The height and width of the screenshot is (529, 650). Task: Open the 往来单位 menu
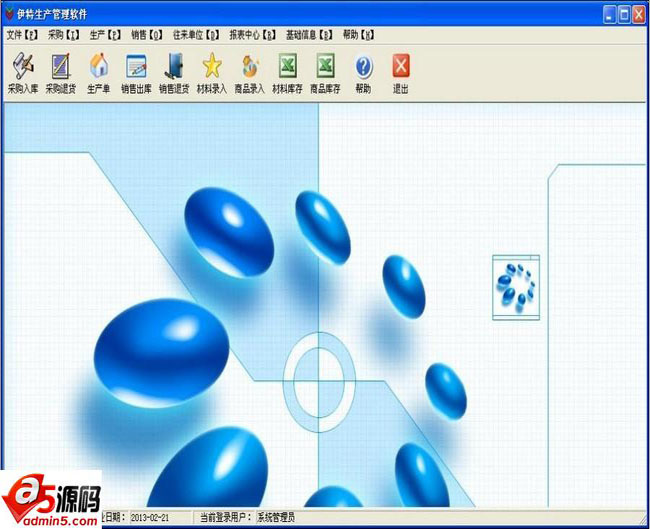tap(196, 35)
